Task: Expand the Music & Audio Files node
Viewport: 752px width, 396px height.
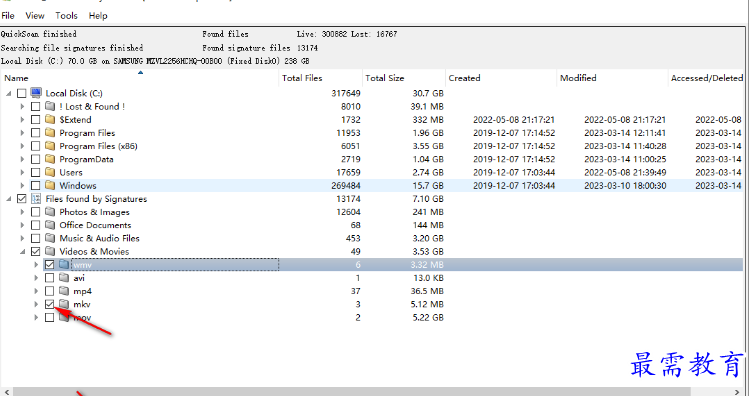Action: 22,238
